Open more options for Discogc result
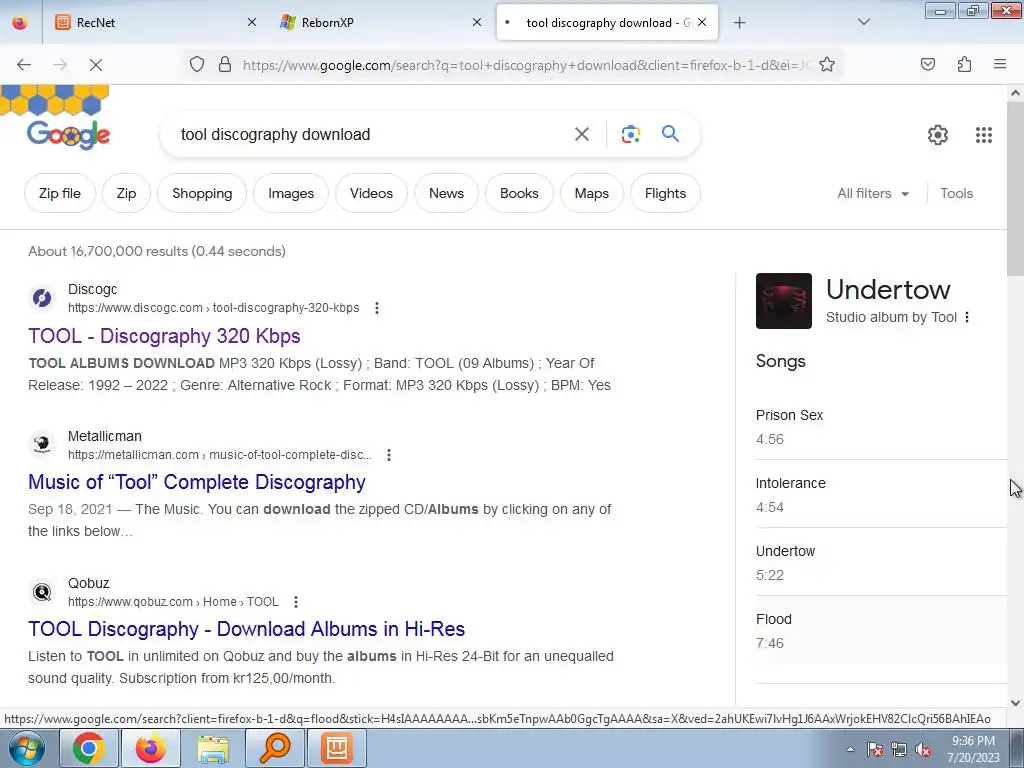Image resolution: width=1024 pixels, height=768 pixels. pos(377,308)
